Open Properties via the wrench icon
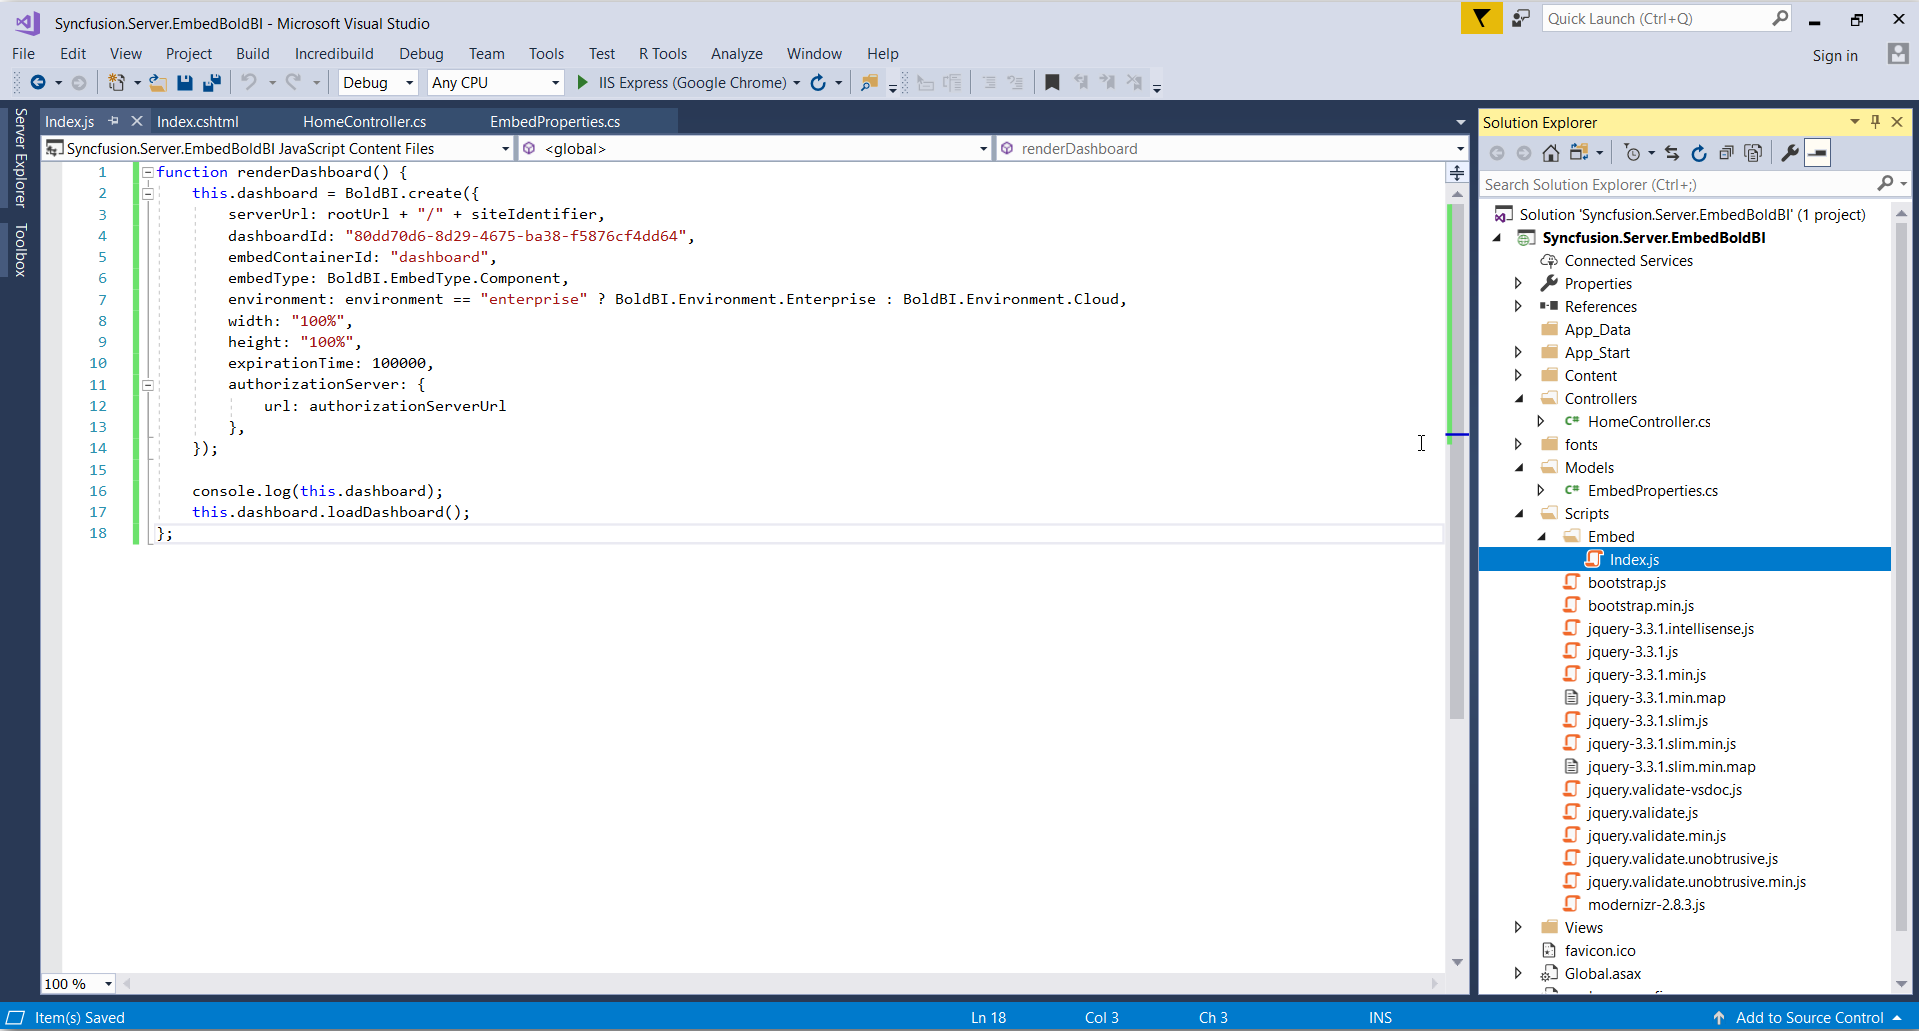Screen dimensions: 1919x1031 (1788, 152)
